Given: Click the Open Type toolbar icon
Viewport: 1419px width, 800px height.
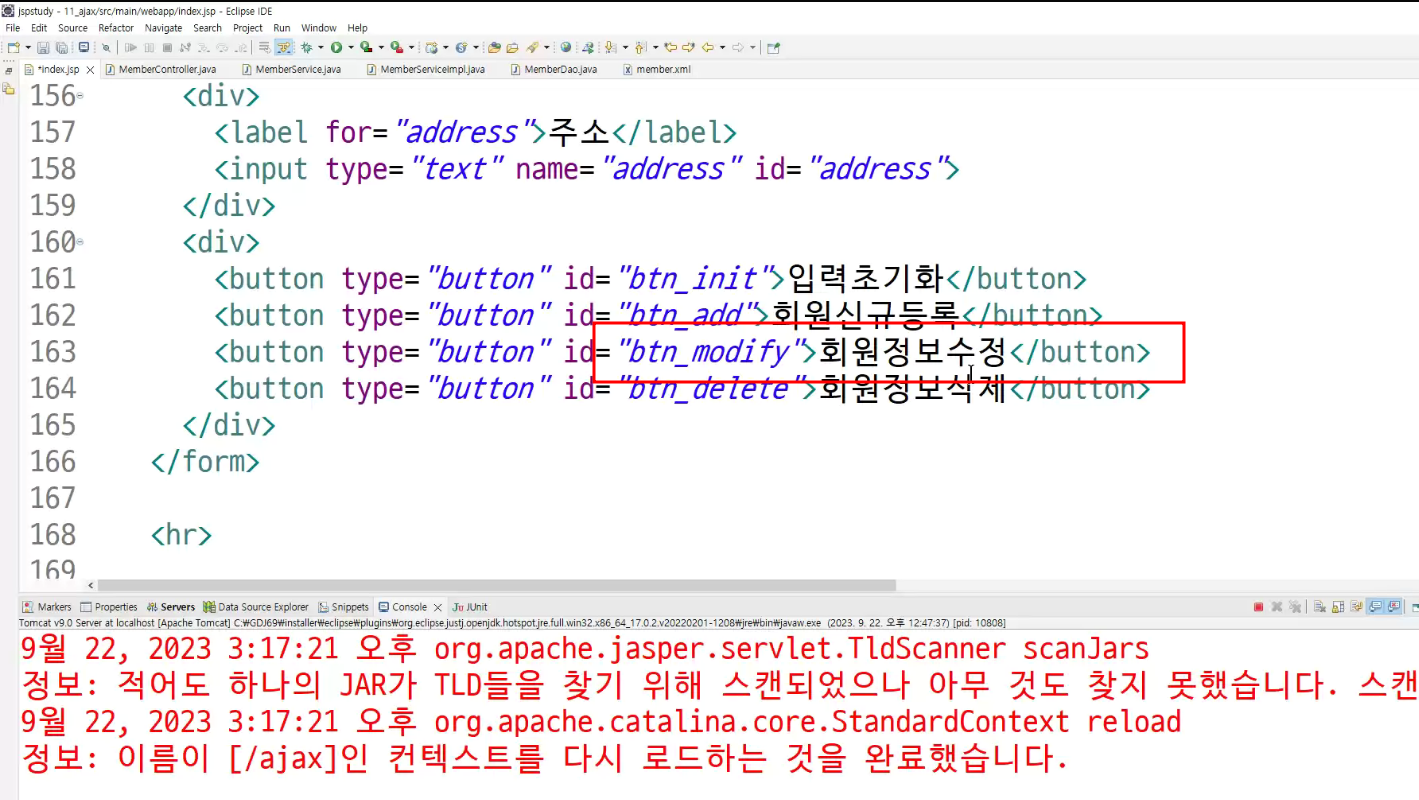Looking at the screenshot, I should tap(495, 47).
